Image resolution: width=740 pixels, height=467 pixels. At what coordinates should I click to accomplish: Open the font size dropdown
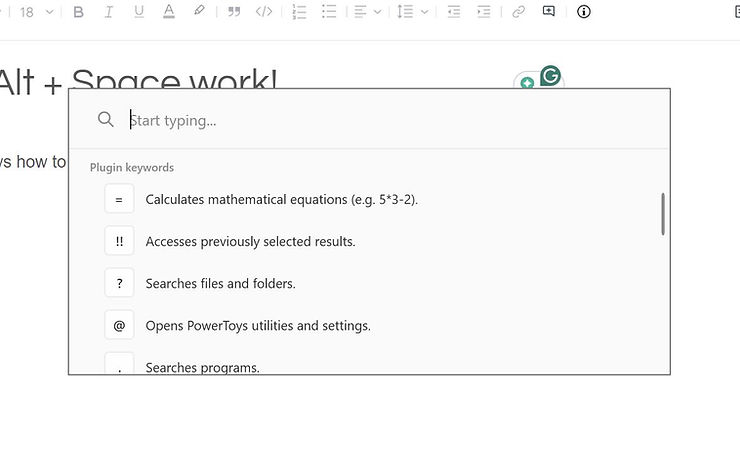38,12
